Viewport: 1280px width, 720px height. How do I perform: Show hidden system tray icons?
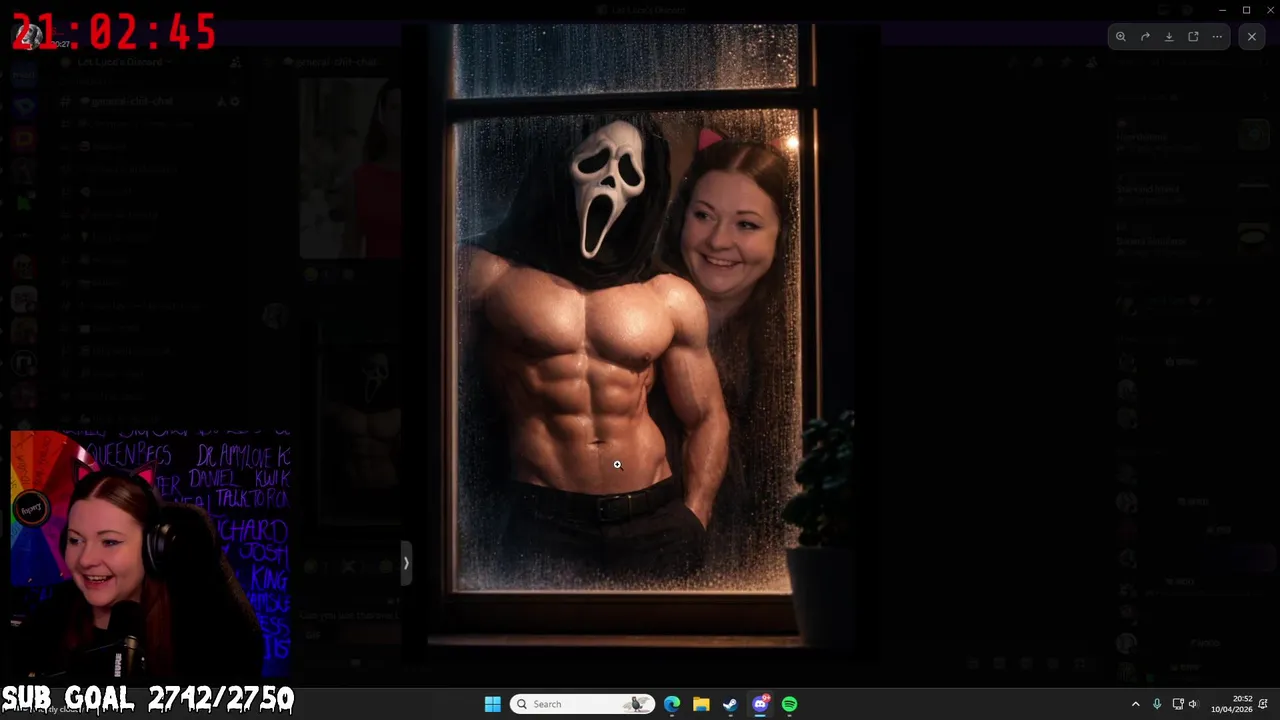[x=1135, y=704]
